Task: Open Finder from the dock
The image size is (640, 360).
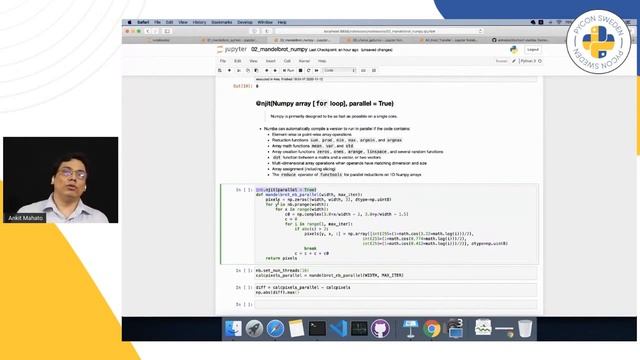Action: (x=233, y=329)
